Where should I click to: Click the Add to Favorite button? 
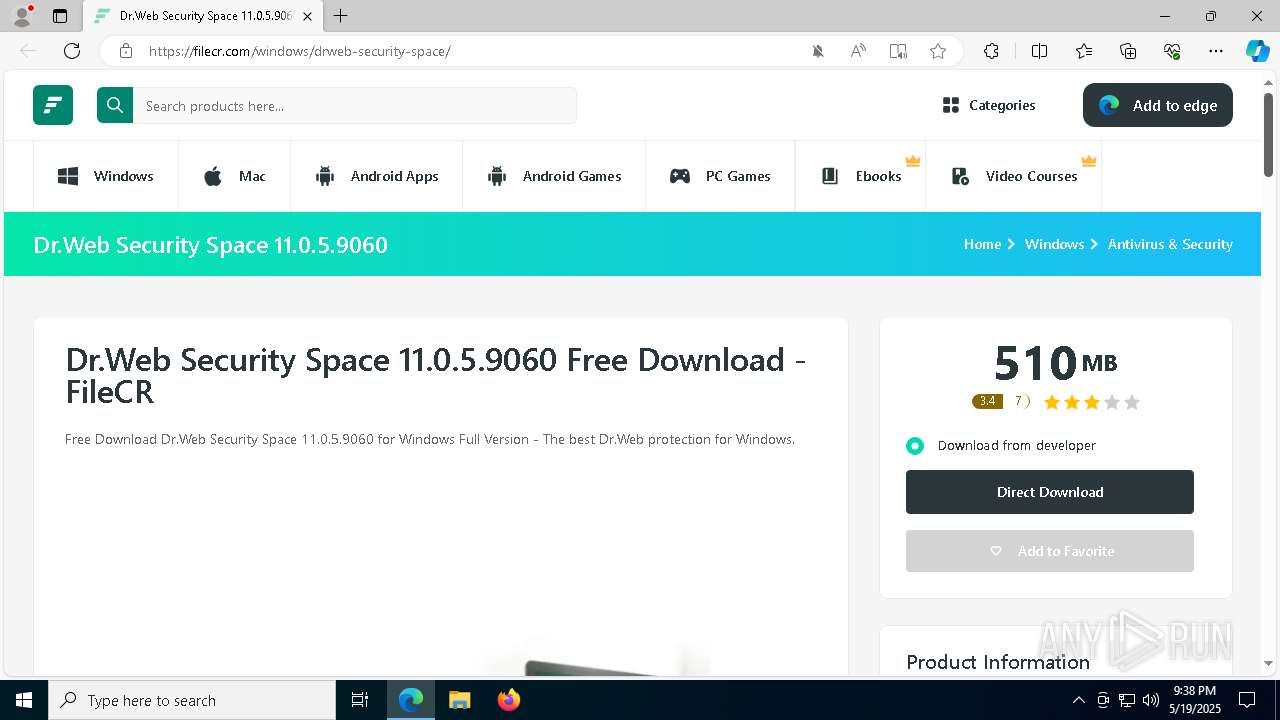[1050, 551]
